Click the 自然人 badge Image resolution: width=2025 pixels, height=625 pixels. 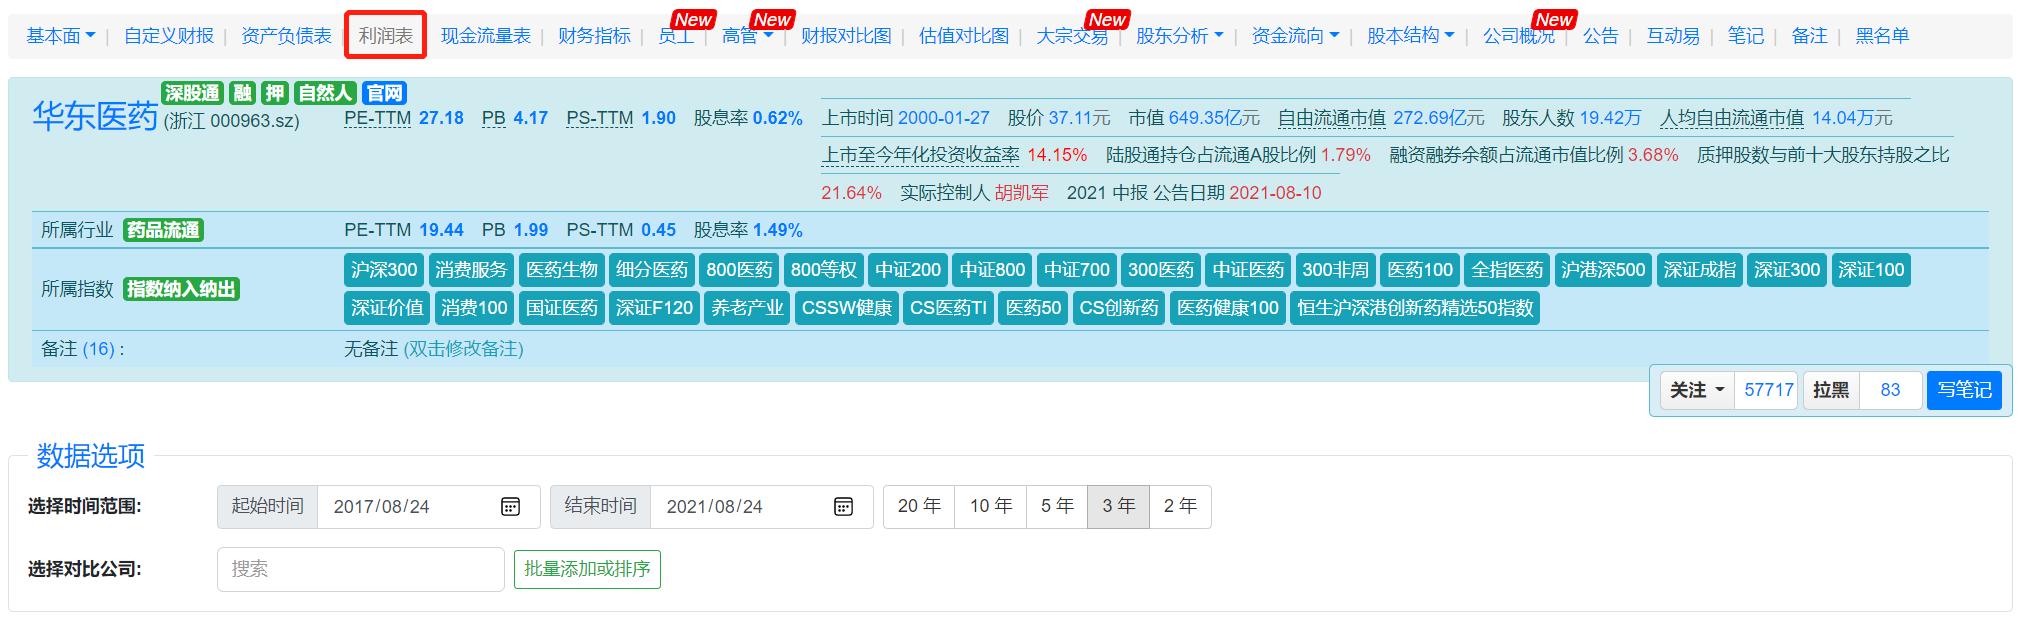325,93
